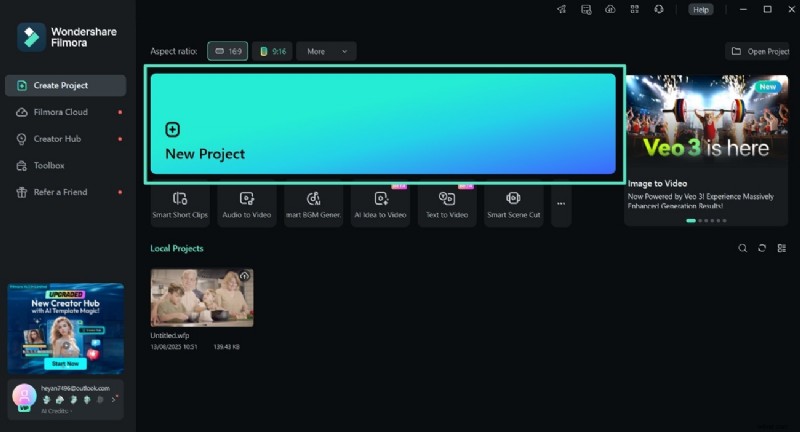Refresh the local projects list

762,248
